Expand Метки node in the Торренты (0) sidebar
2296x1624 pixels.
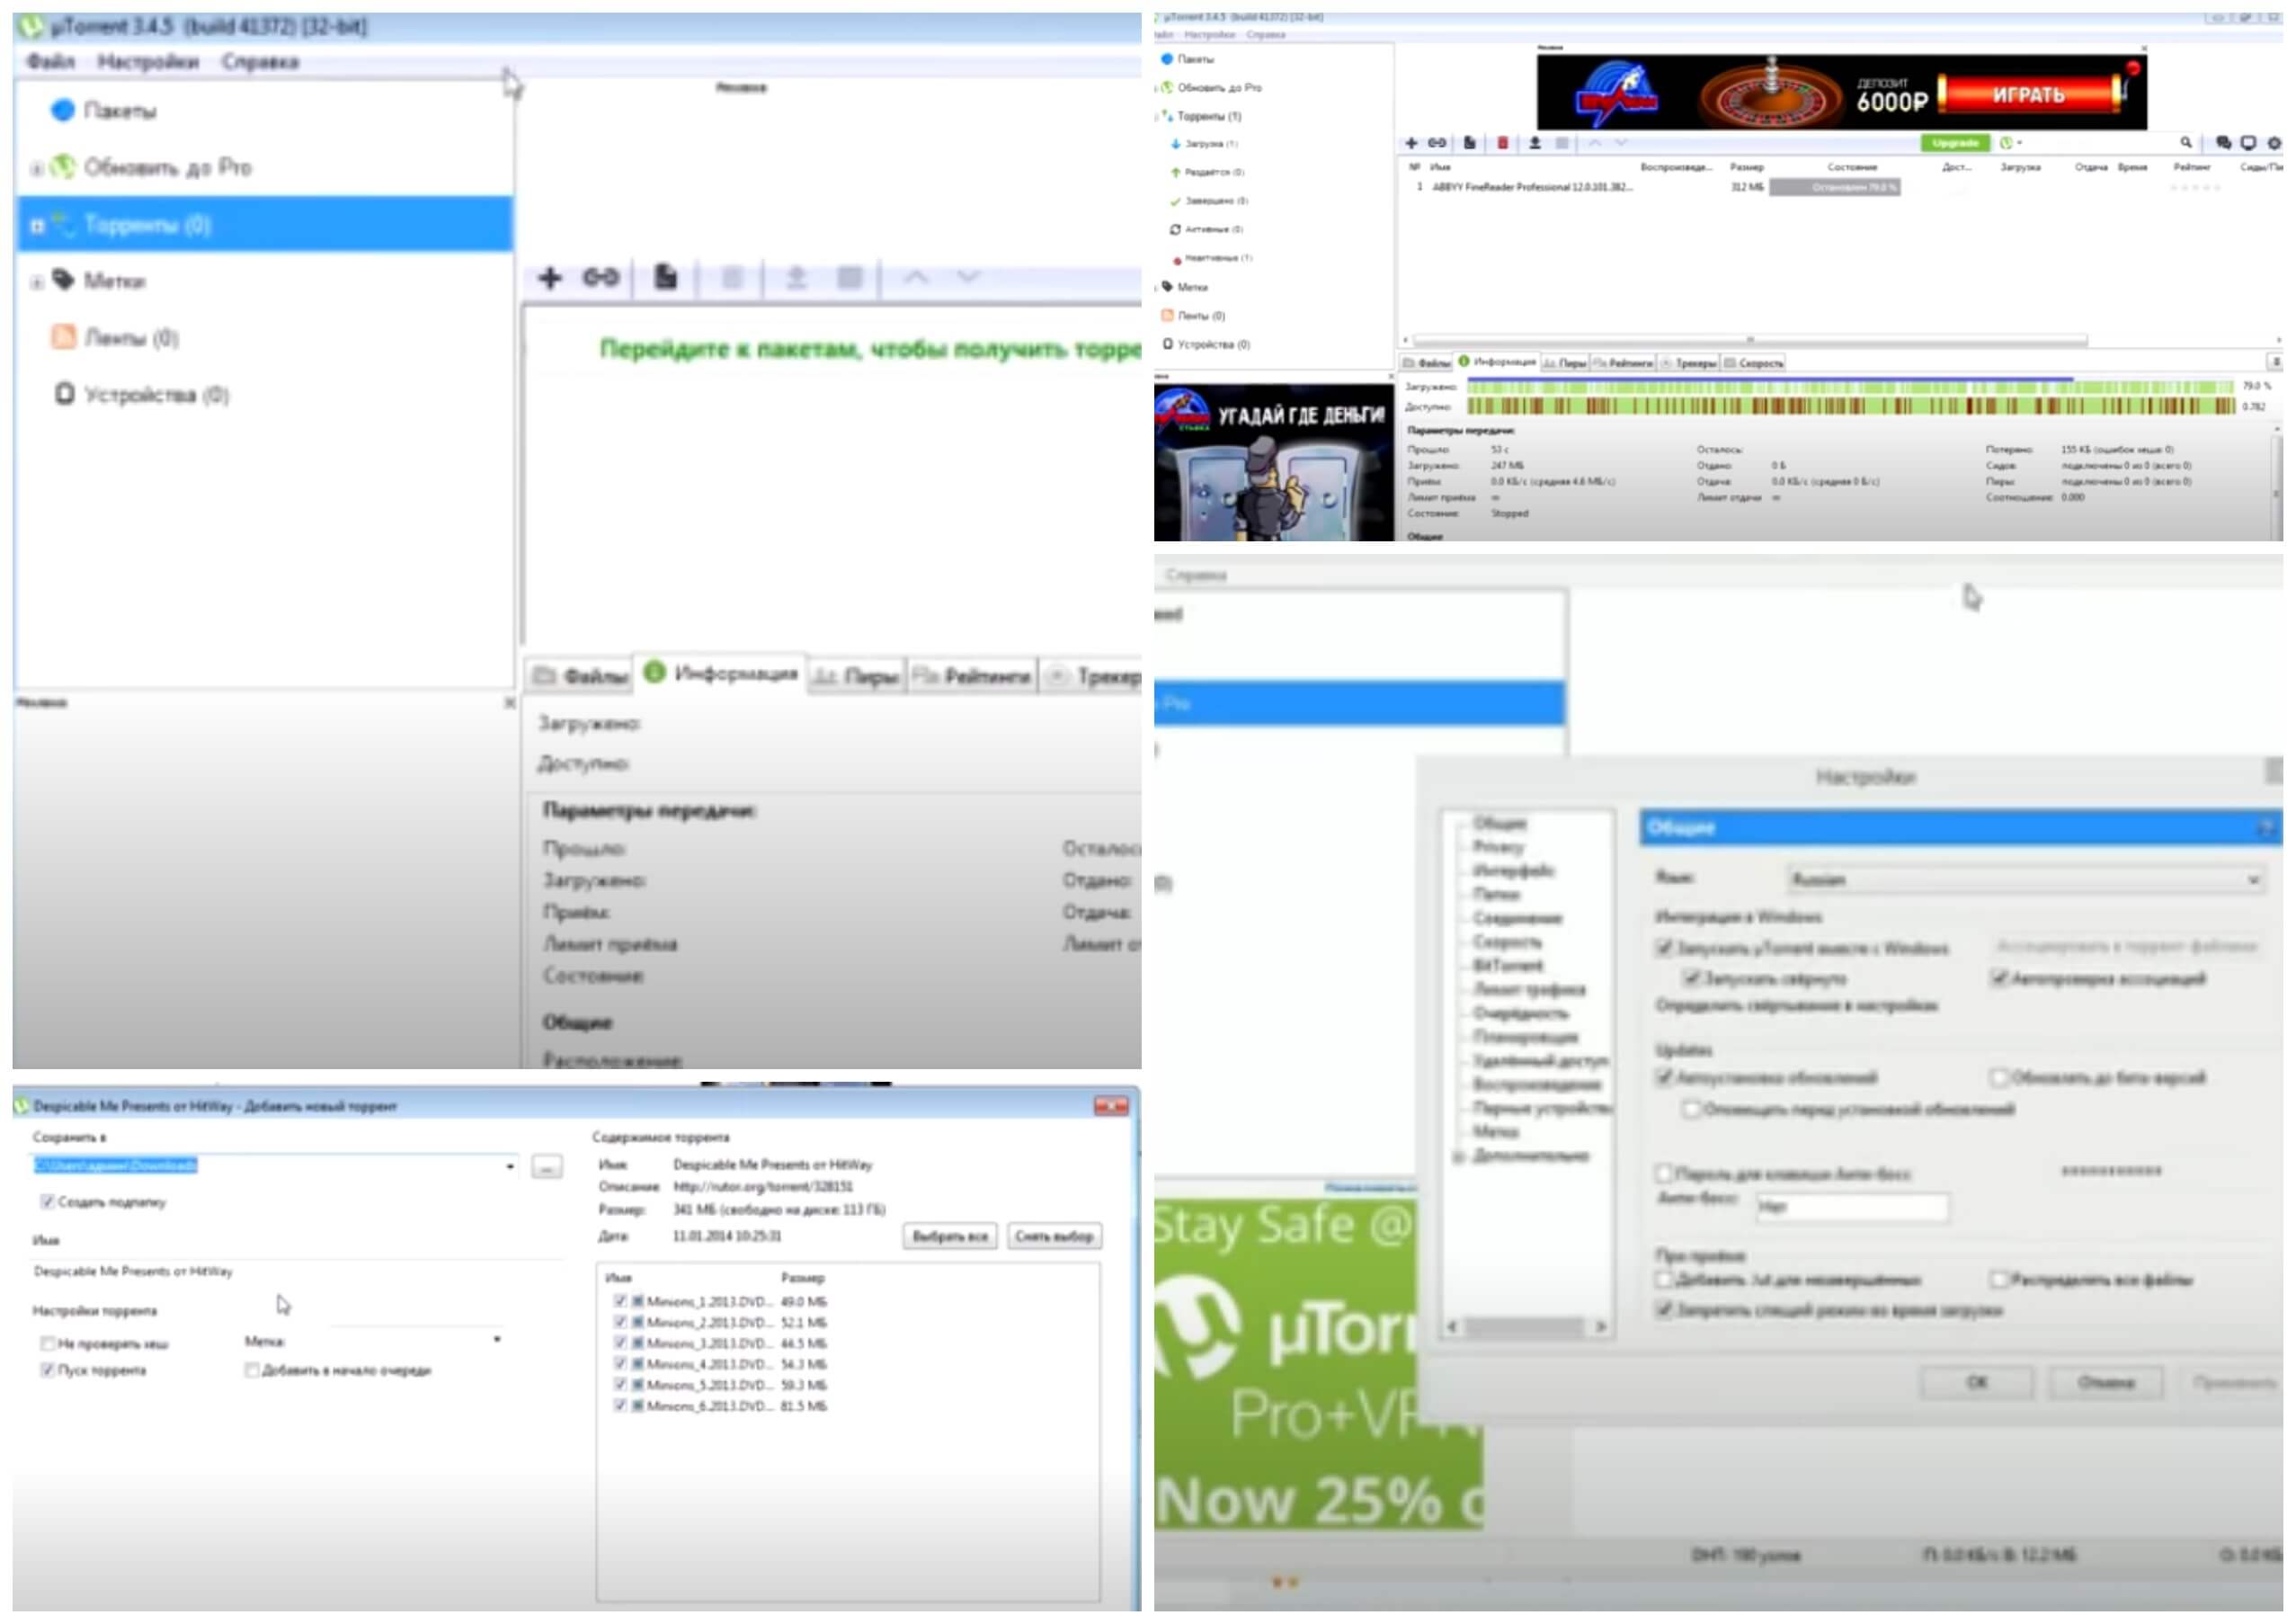(37, 282)
